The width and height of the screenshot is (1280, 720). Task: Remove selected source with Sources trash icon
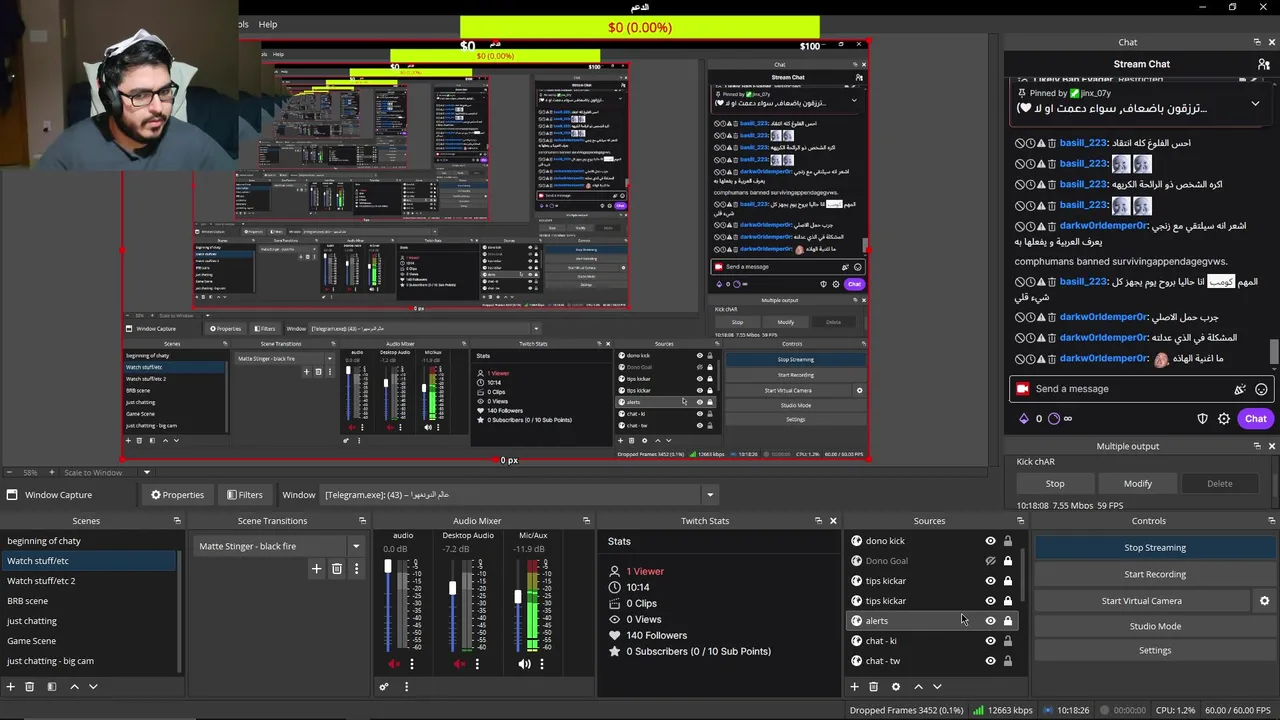[873, 687]
